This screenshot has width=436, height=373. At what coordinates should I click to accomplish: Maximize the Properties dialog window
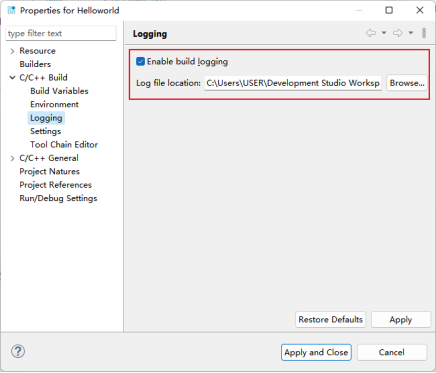pos(389,10)
